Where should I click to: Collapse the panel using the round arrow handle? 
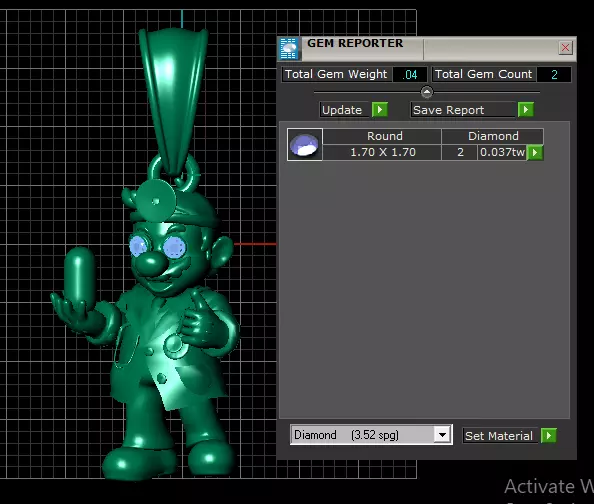[x=427, y=92]
